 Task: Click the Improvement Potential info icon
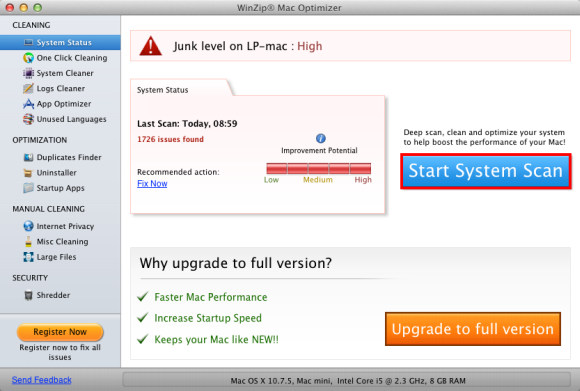tap(321, 138)
